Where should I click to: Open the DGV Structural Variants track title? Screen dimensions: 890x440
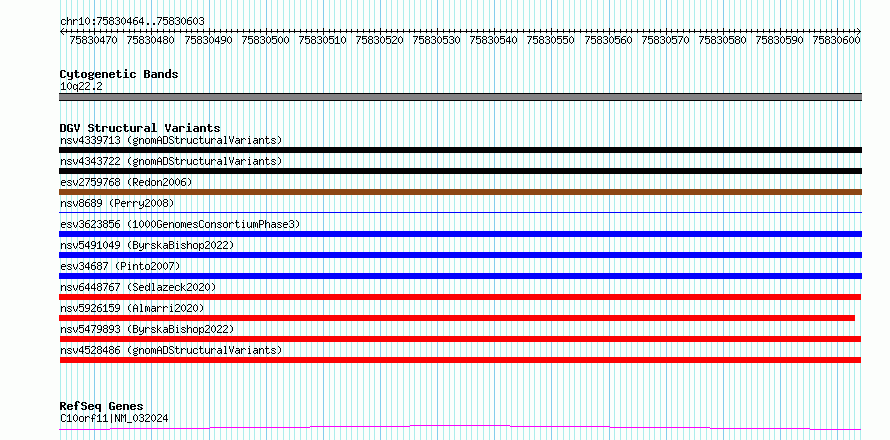tap(140, 128)
